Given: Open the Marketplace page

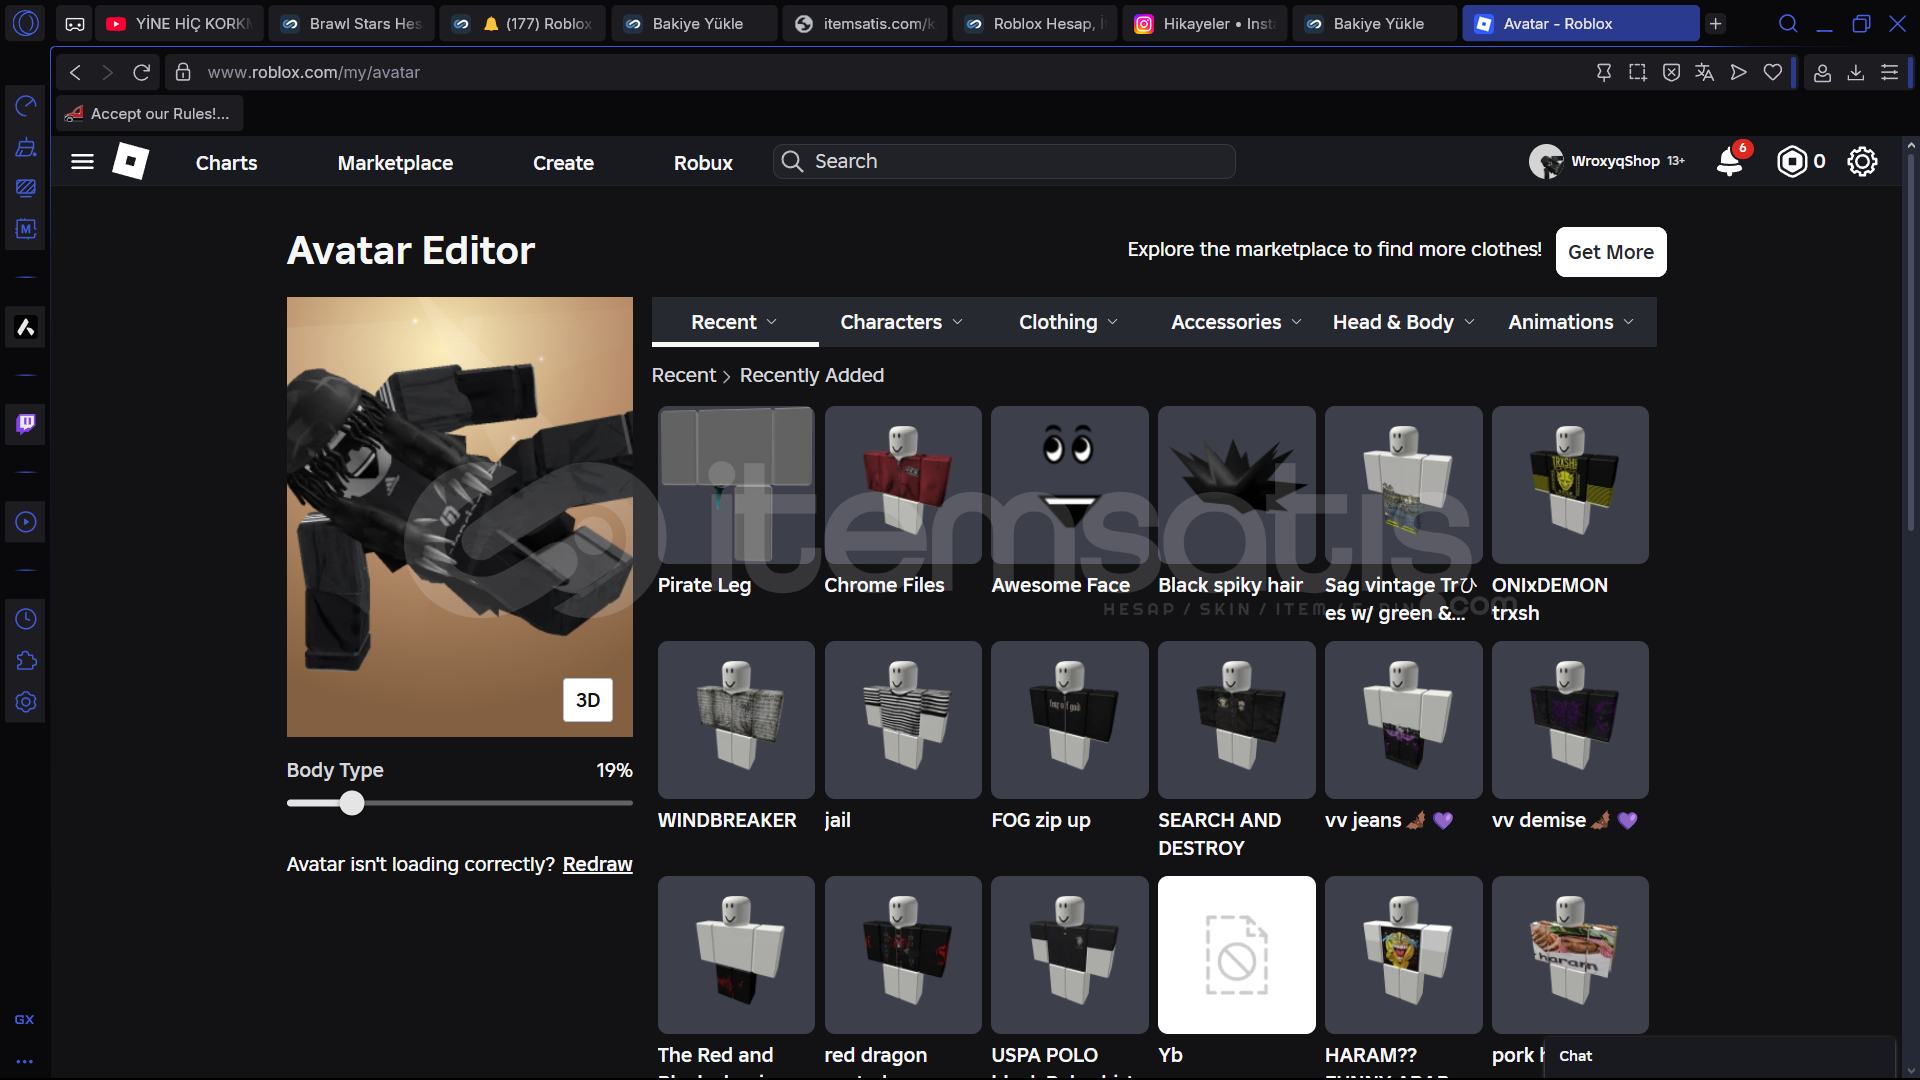Looking at the screenshot, I should click(x=395, y=163).
